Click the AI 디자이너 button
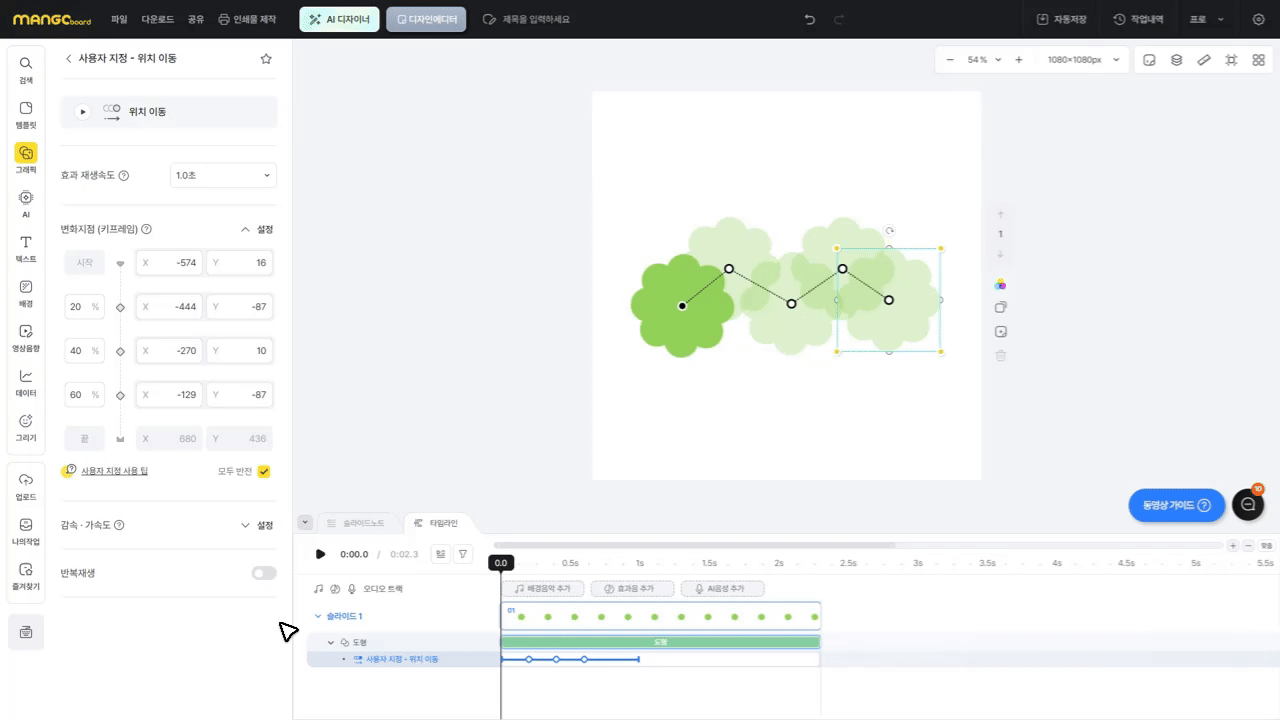The width and height of the screenshot is (1280, 720). pos(339,19)
